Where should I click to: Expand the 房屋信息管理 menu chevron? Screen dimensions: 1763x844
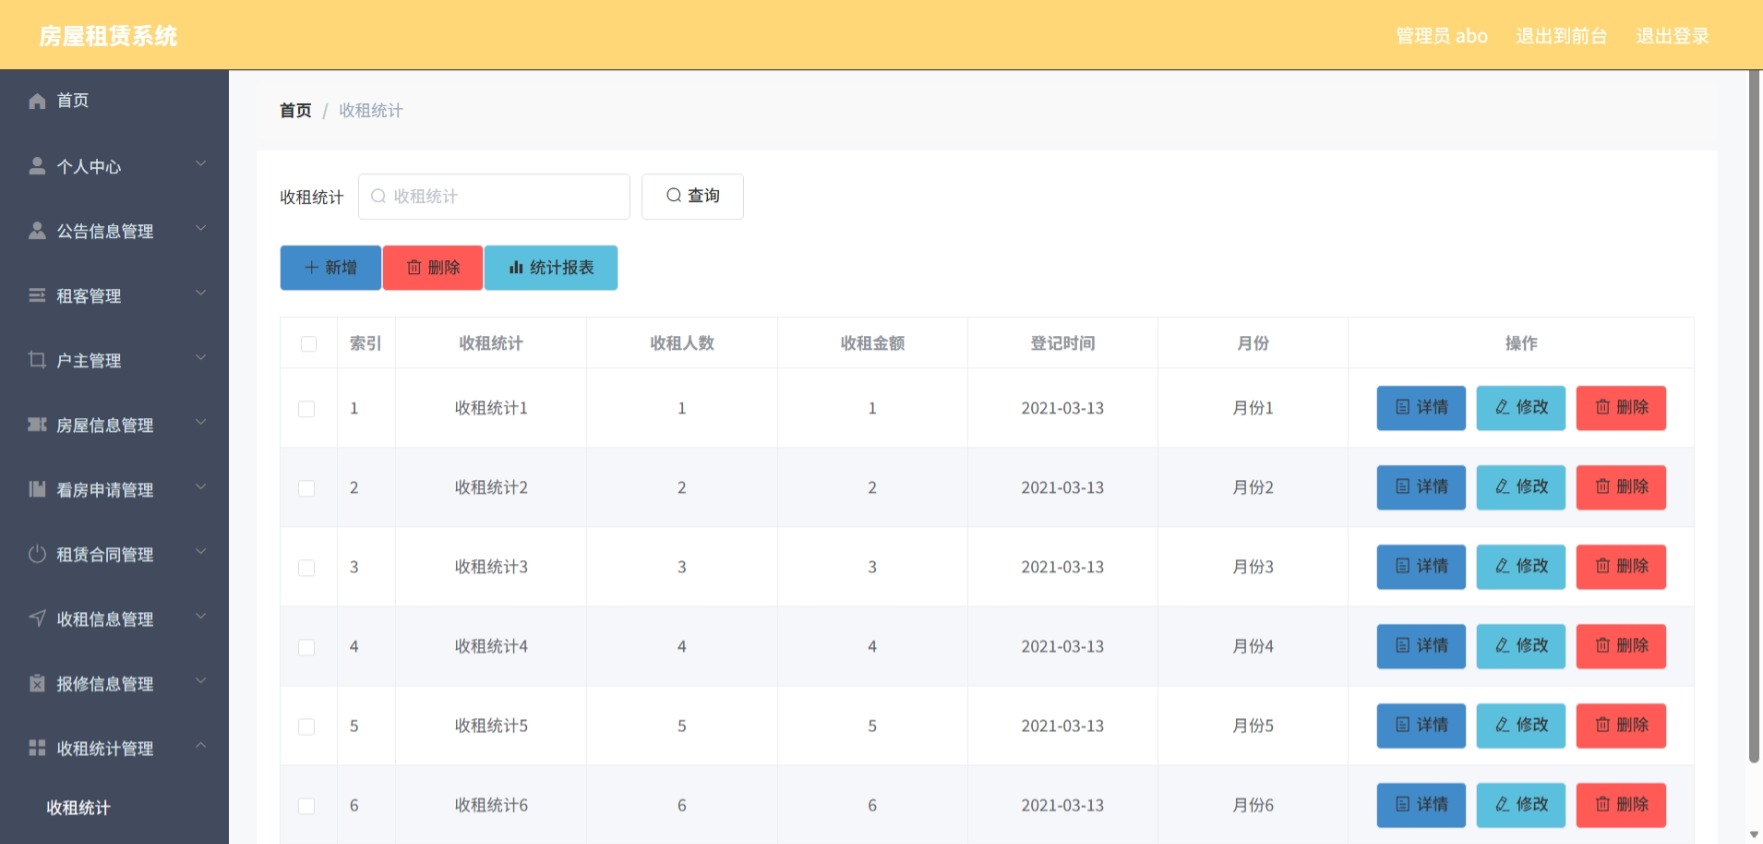(x=201, y=422)
